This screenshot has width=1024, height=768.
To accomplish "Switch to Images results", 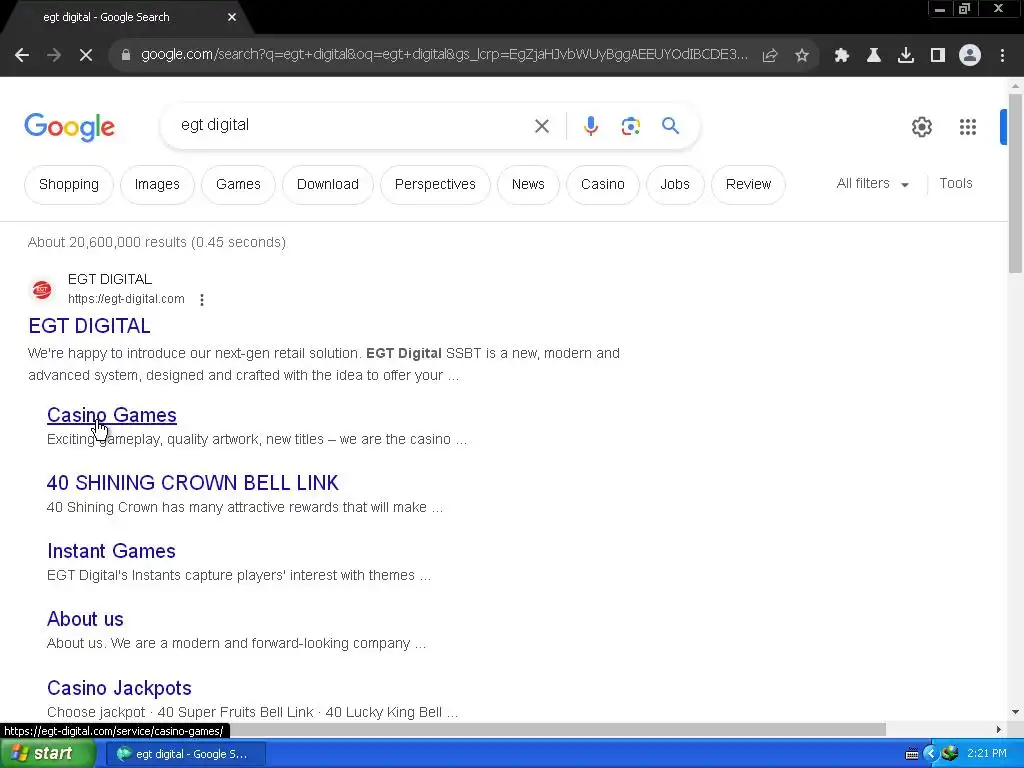I will click(x=157, y=185).
